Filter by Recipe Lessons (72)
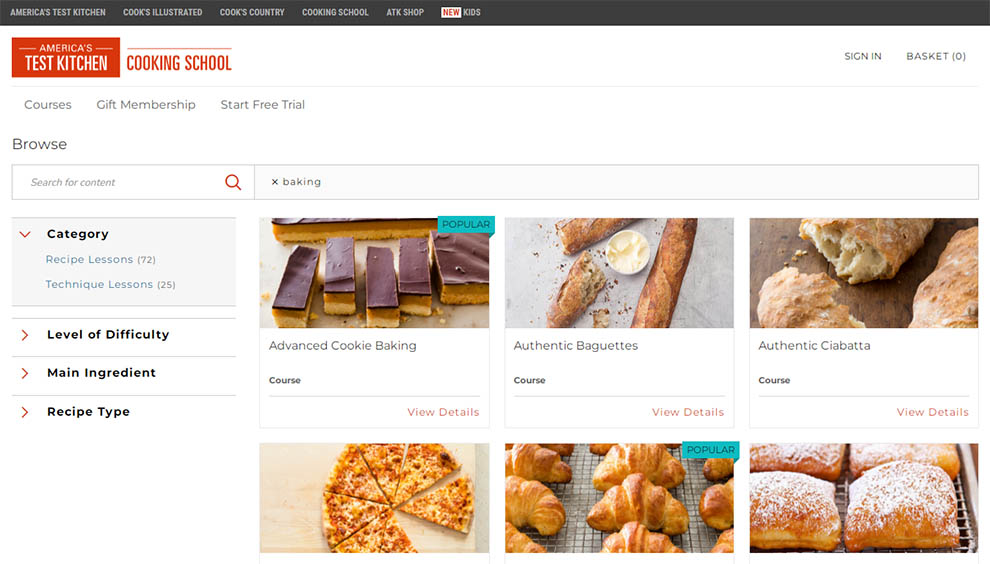Viewport: 990px width, 564px height. click(x=100, y=260)
